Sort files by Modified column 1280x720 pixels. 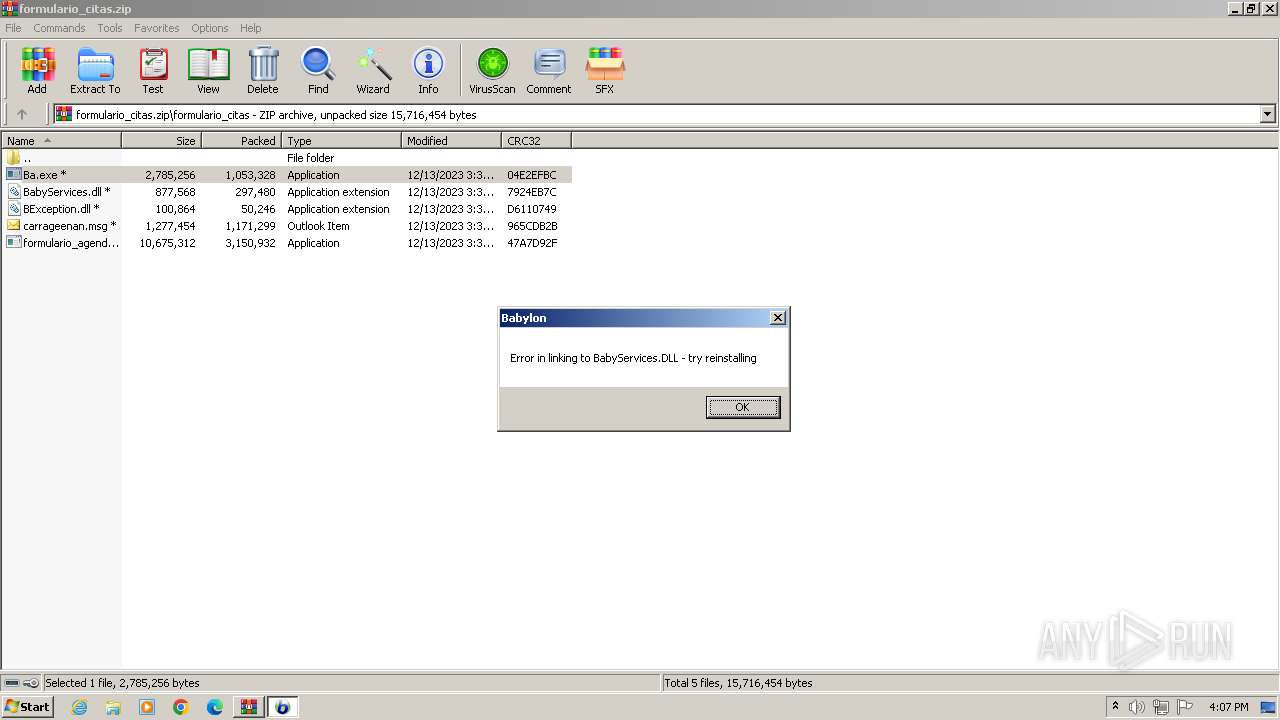[451, 141]
